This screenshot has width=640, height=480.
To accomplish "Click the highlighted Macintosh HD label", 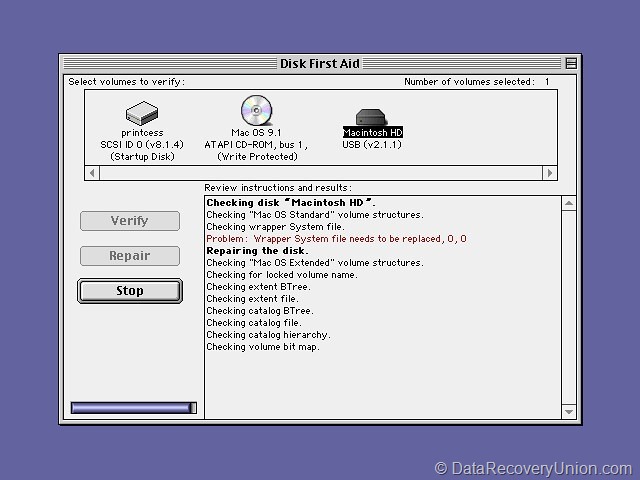I will coord(373,133).
